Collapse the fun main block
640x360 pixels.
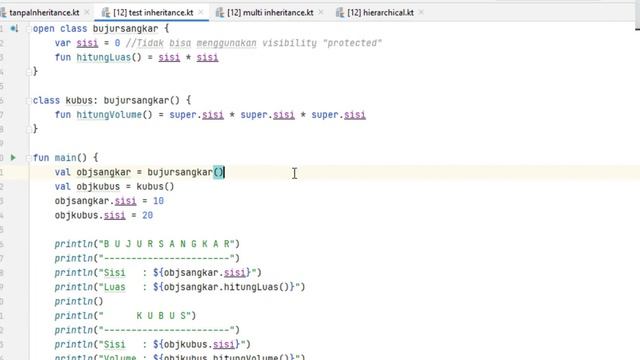point(28,158)
